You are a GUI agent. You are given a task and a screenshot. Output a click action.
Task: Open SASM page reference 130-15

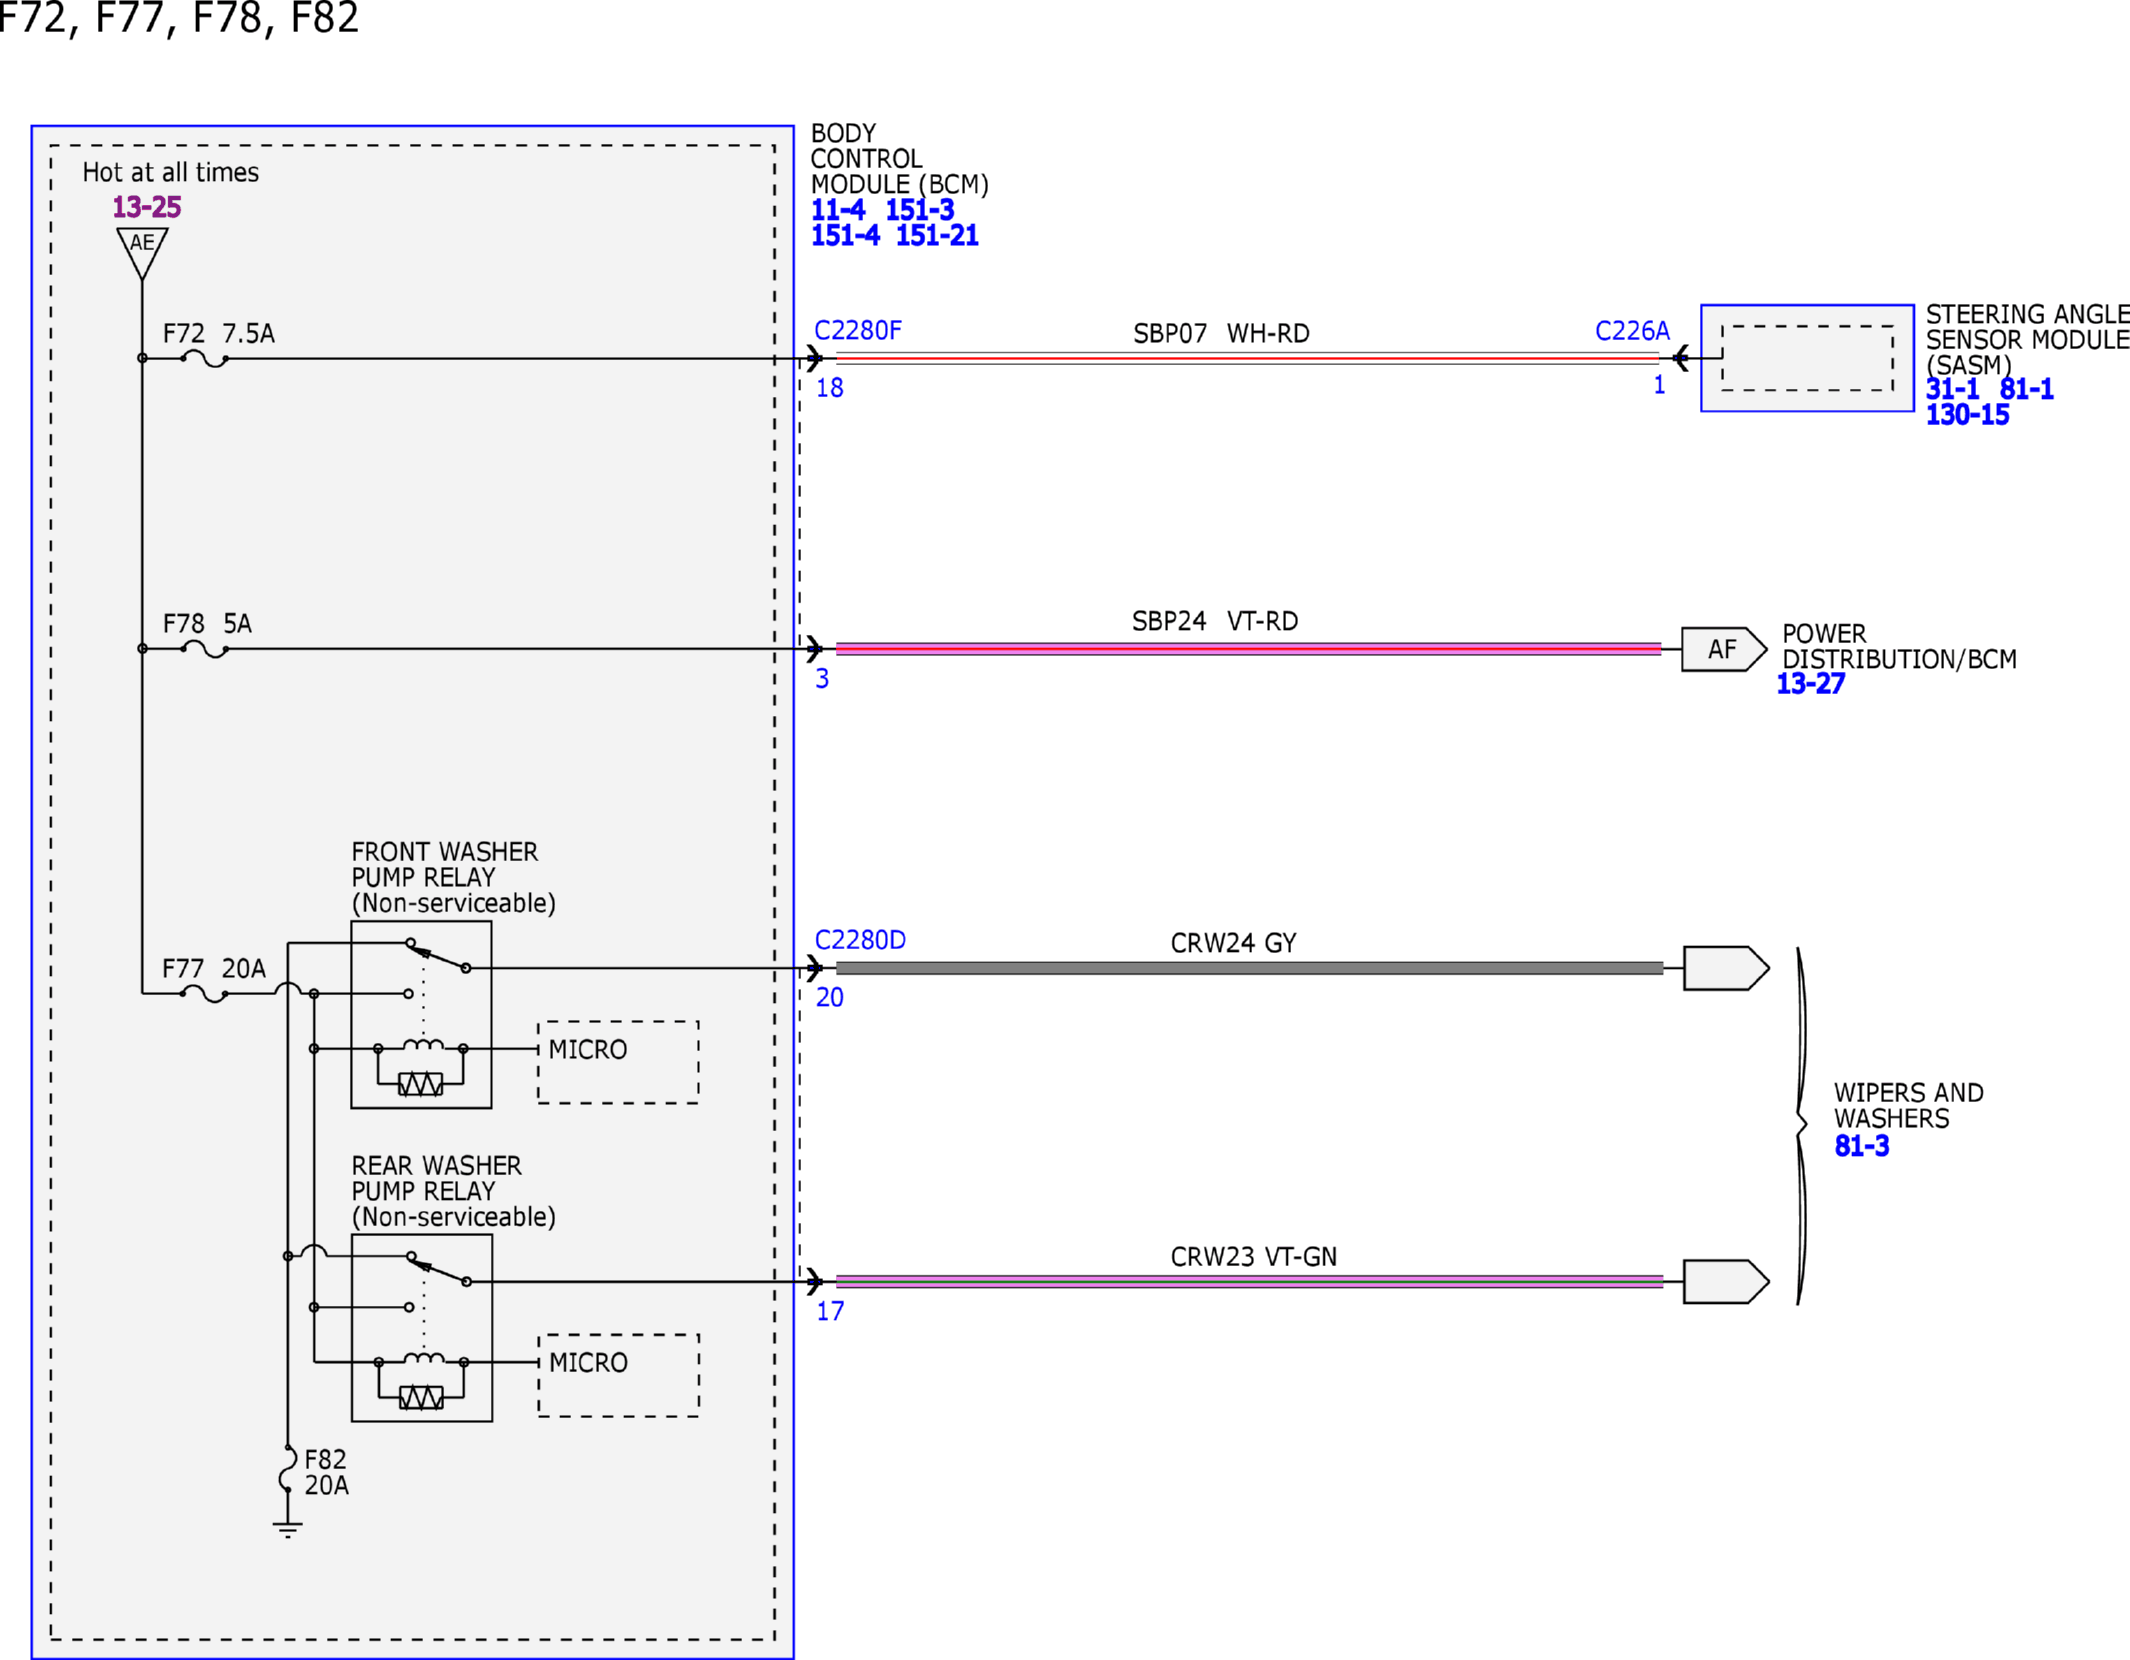(x=1967, y=415)
